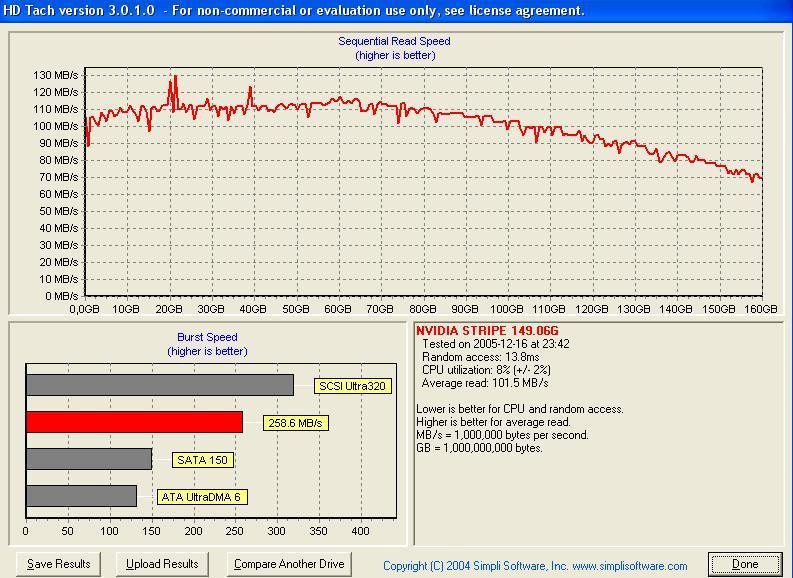Select the Random access 13.8ms line
Viewport: 793px width, 578px height.
[x=482, y=357]
